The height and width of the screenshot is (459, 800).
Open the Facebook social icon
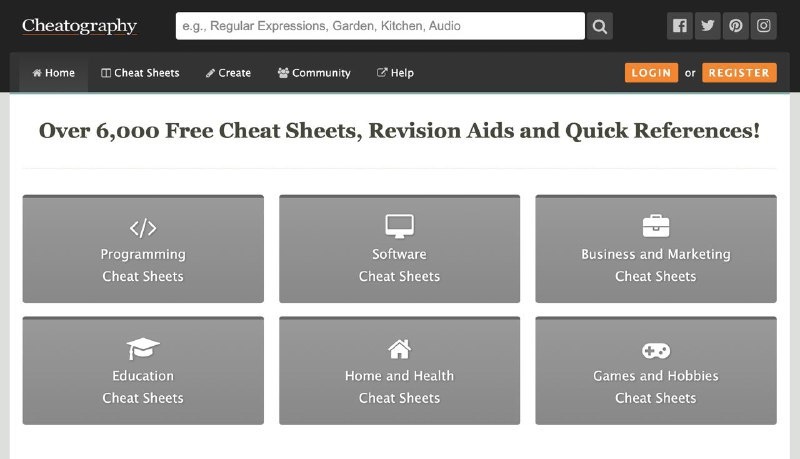tap(680, 26)
